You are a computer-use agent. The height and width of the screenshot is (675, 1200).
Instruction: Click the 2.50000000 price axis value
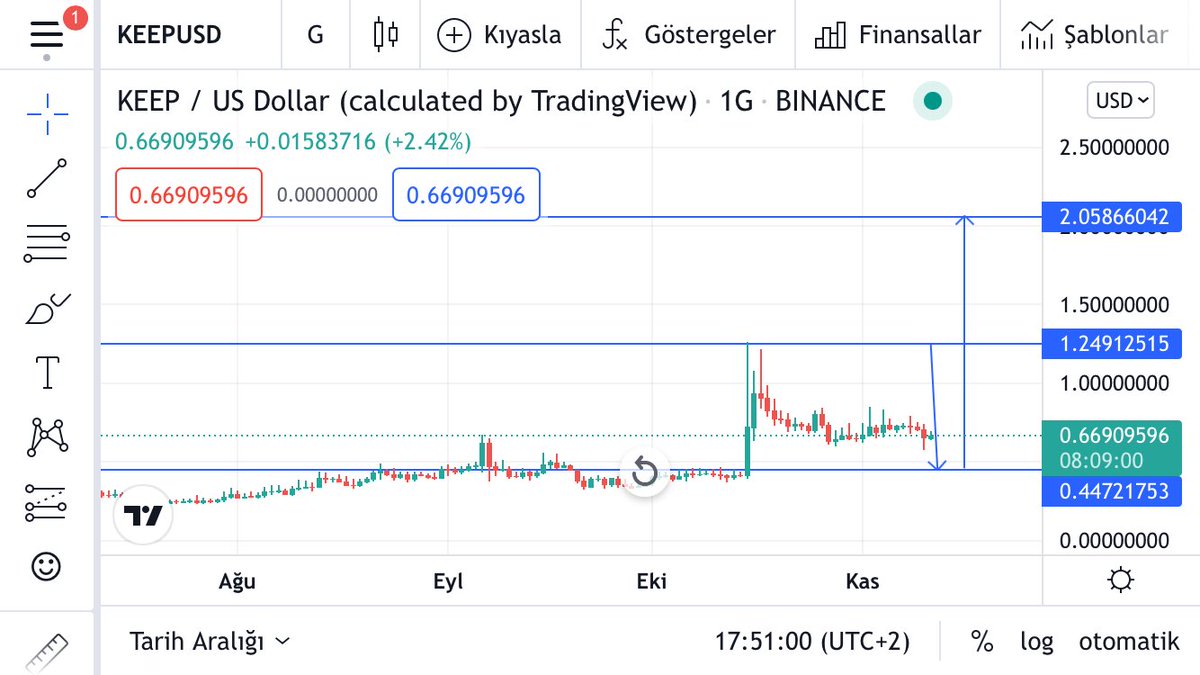click(x=1113, y=148)
